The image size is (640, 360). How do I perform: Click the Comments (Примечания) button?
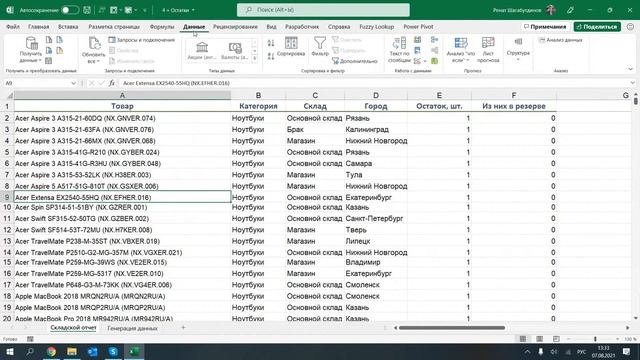pos(545,27)
